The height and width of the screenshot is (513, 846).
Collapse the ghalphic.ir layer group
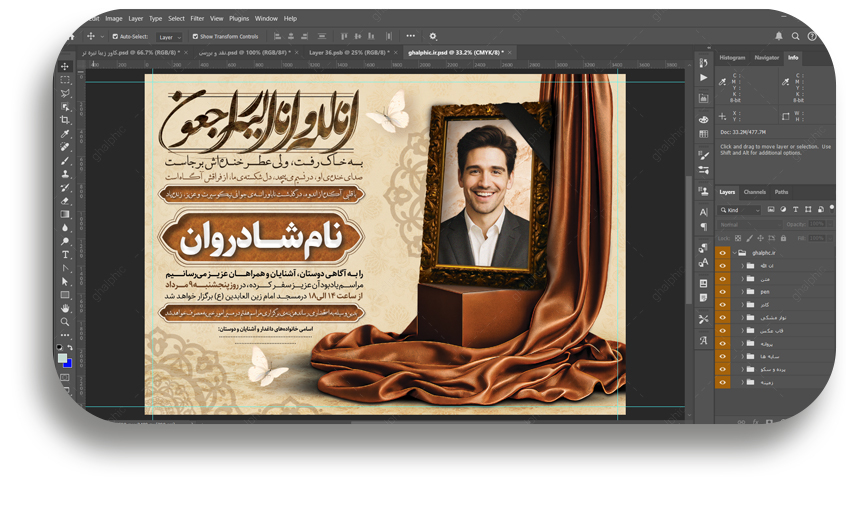coord(734,253)
